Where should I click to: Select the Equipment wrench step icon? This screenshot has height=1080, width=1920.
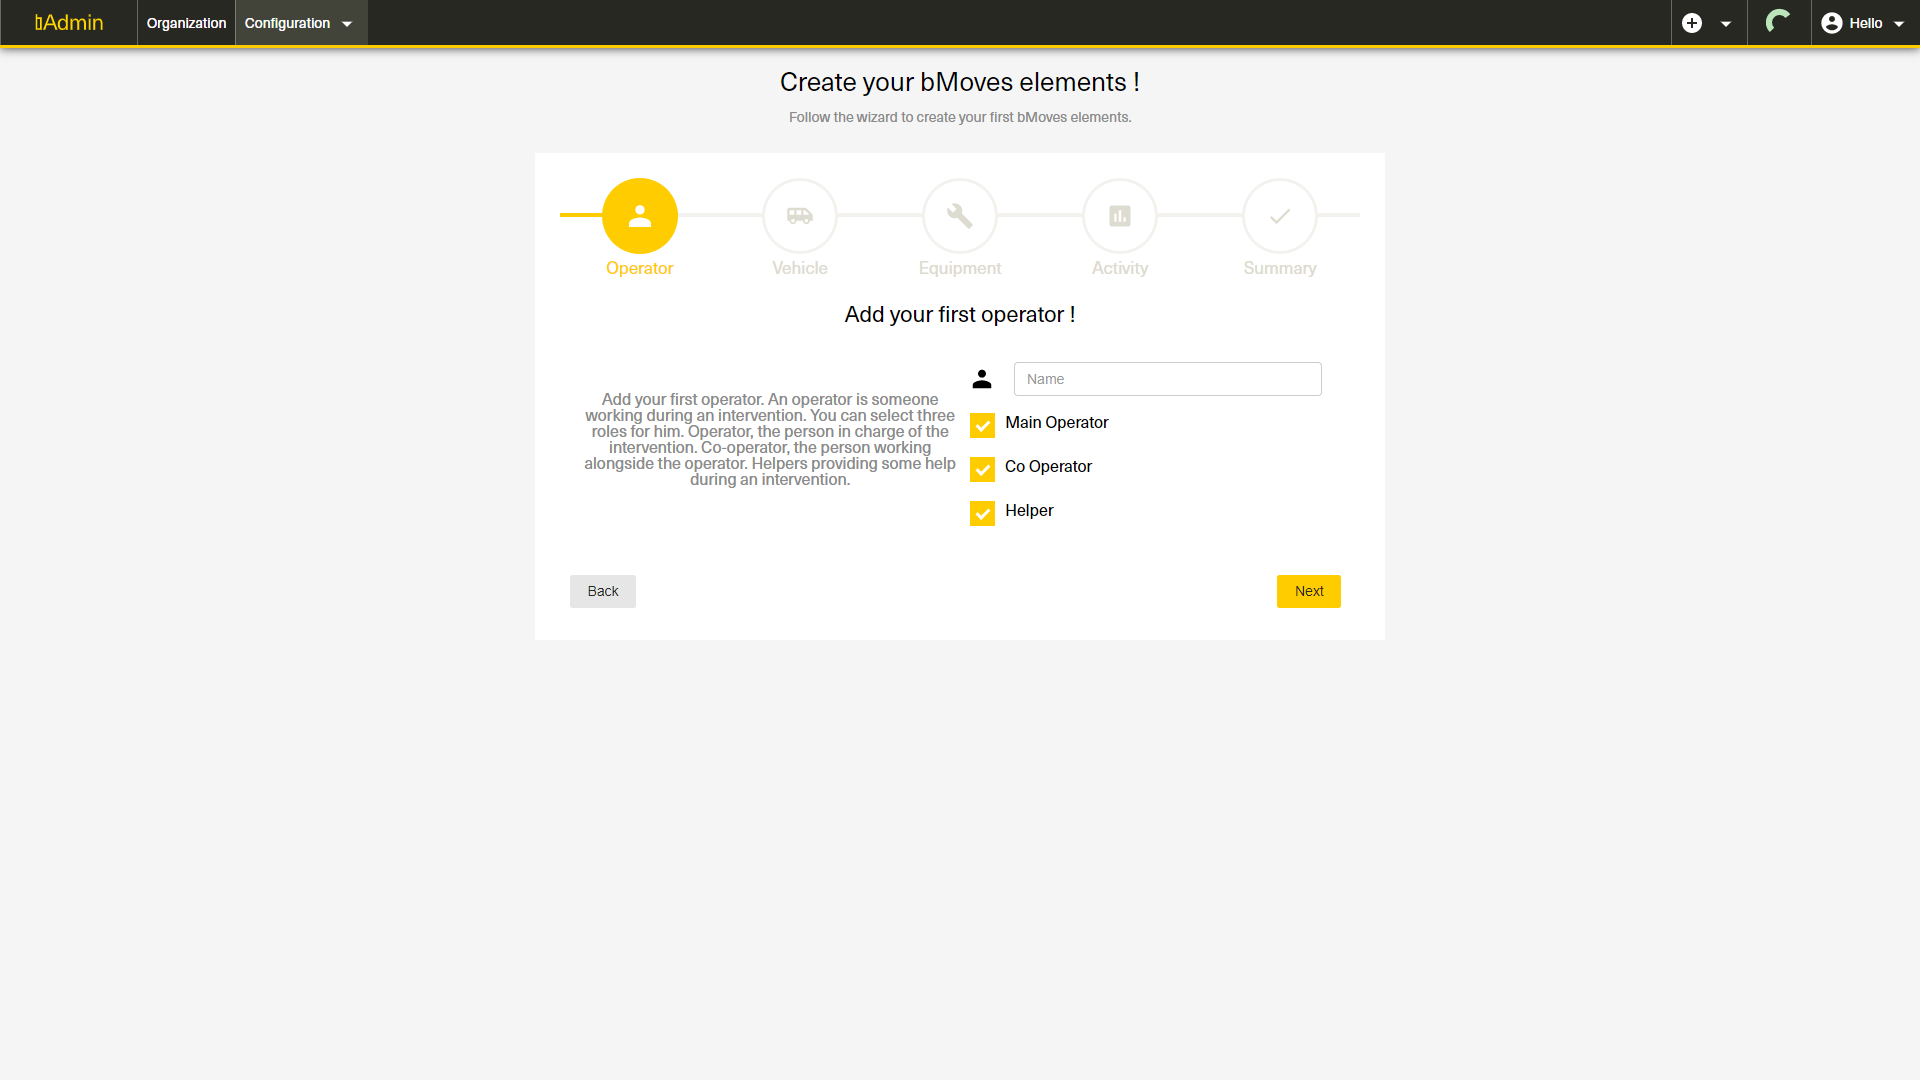point(960,216)
